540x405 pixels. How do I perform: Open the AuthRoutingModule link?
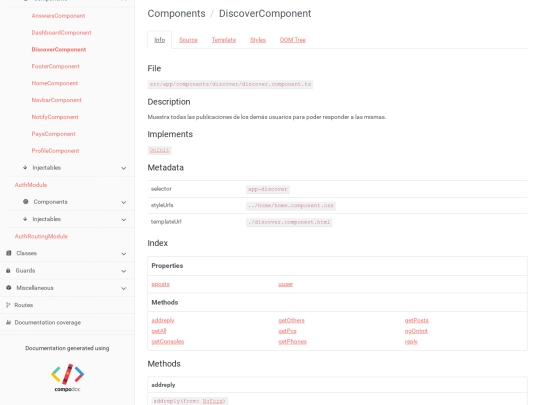tap(41, 236)
